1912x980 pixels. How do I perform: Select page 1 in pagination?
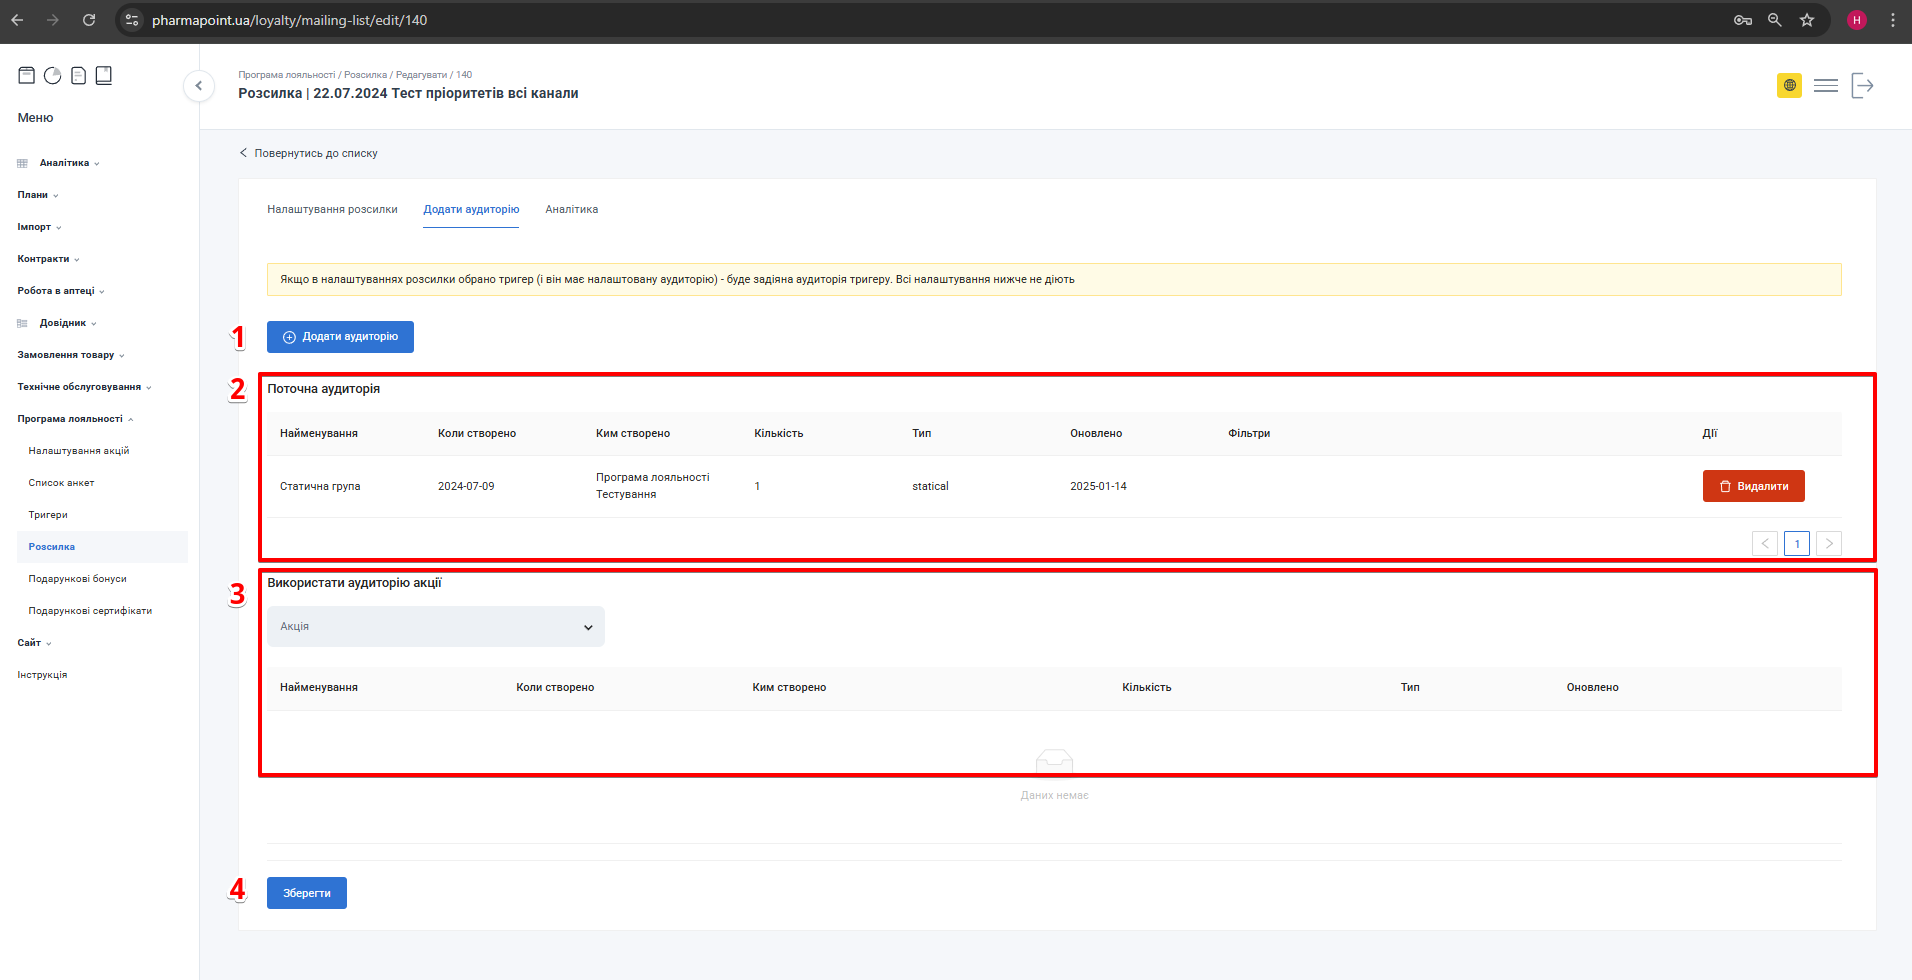[1797, 543]
